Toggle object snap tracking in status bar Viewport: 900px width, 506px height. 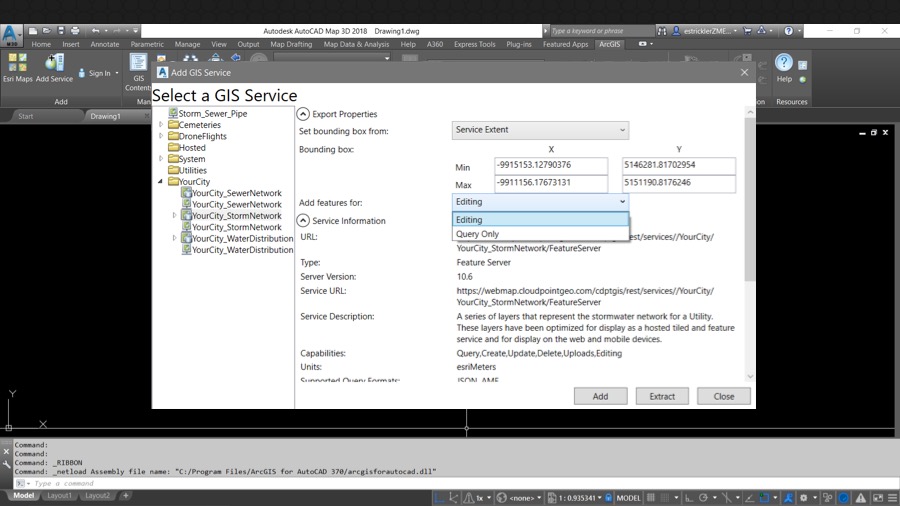click(x=749, y=498)
